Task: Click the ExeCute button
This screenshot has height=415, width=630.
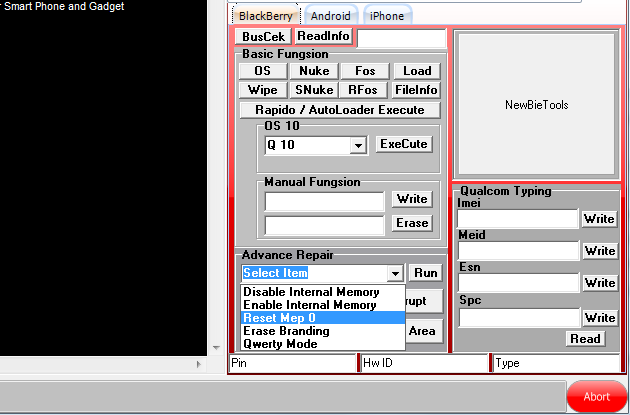Action: [404, 144]
